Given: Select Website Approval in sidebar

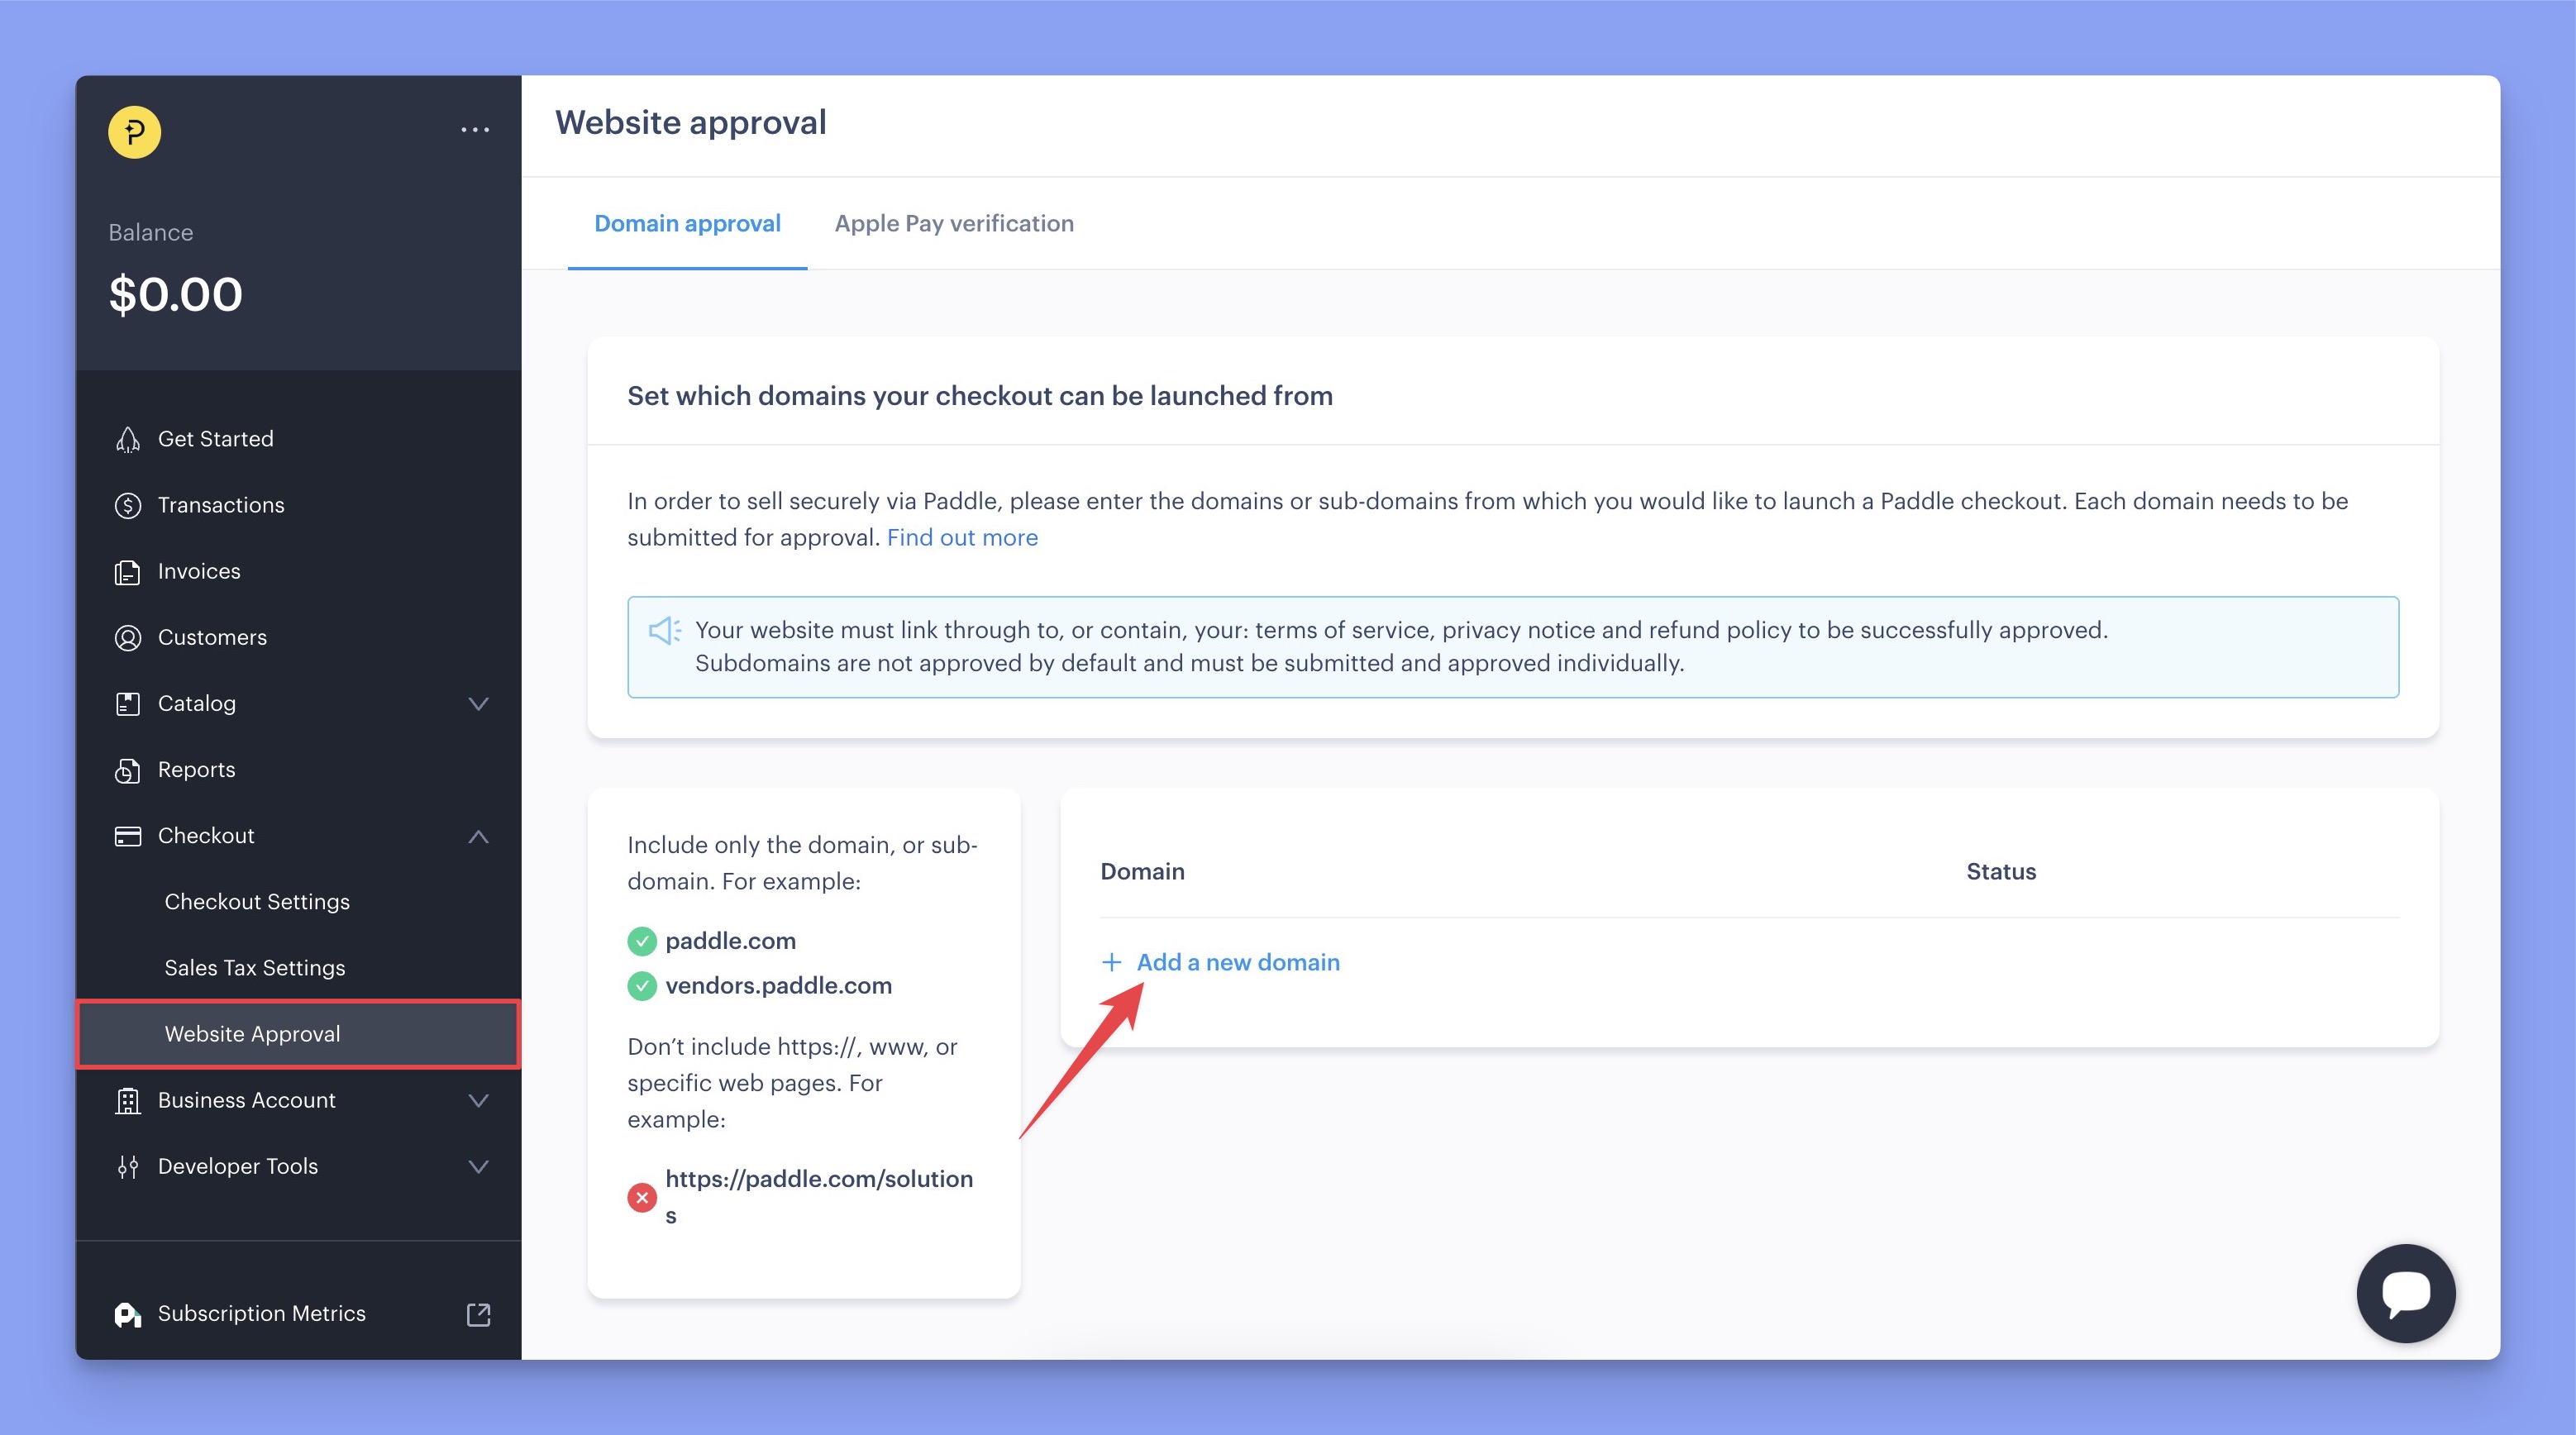Looking at the screenshot, I should tap(298, 1034).
